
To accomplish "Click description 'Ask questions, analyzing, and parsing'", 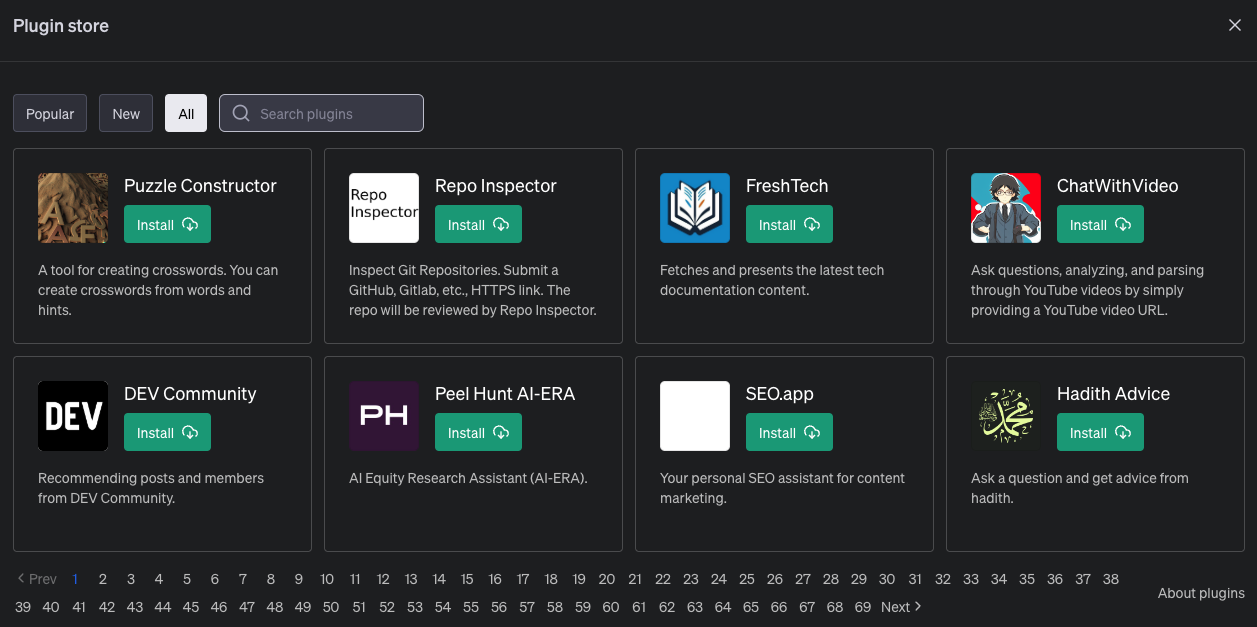I will tap(1087, 290).
